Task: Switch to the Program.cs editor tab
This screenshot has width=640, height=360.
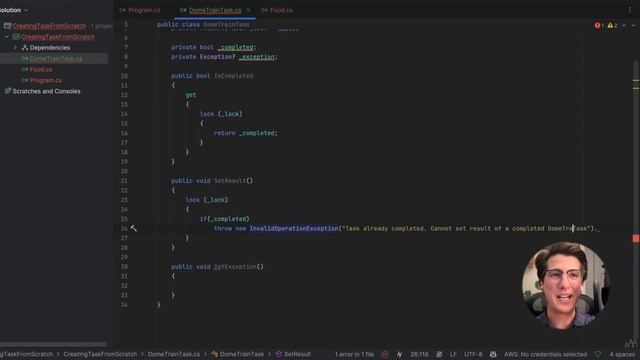Action: pos(140,10)
